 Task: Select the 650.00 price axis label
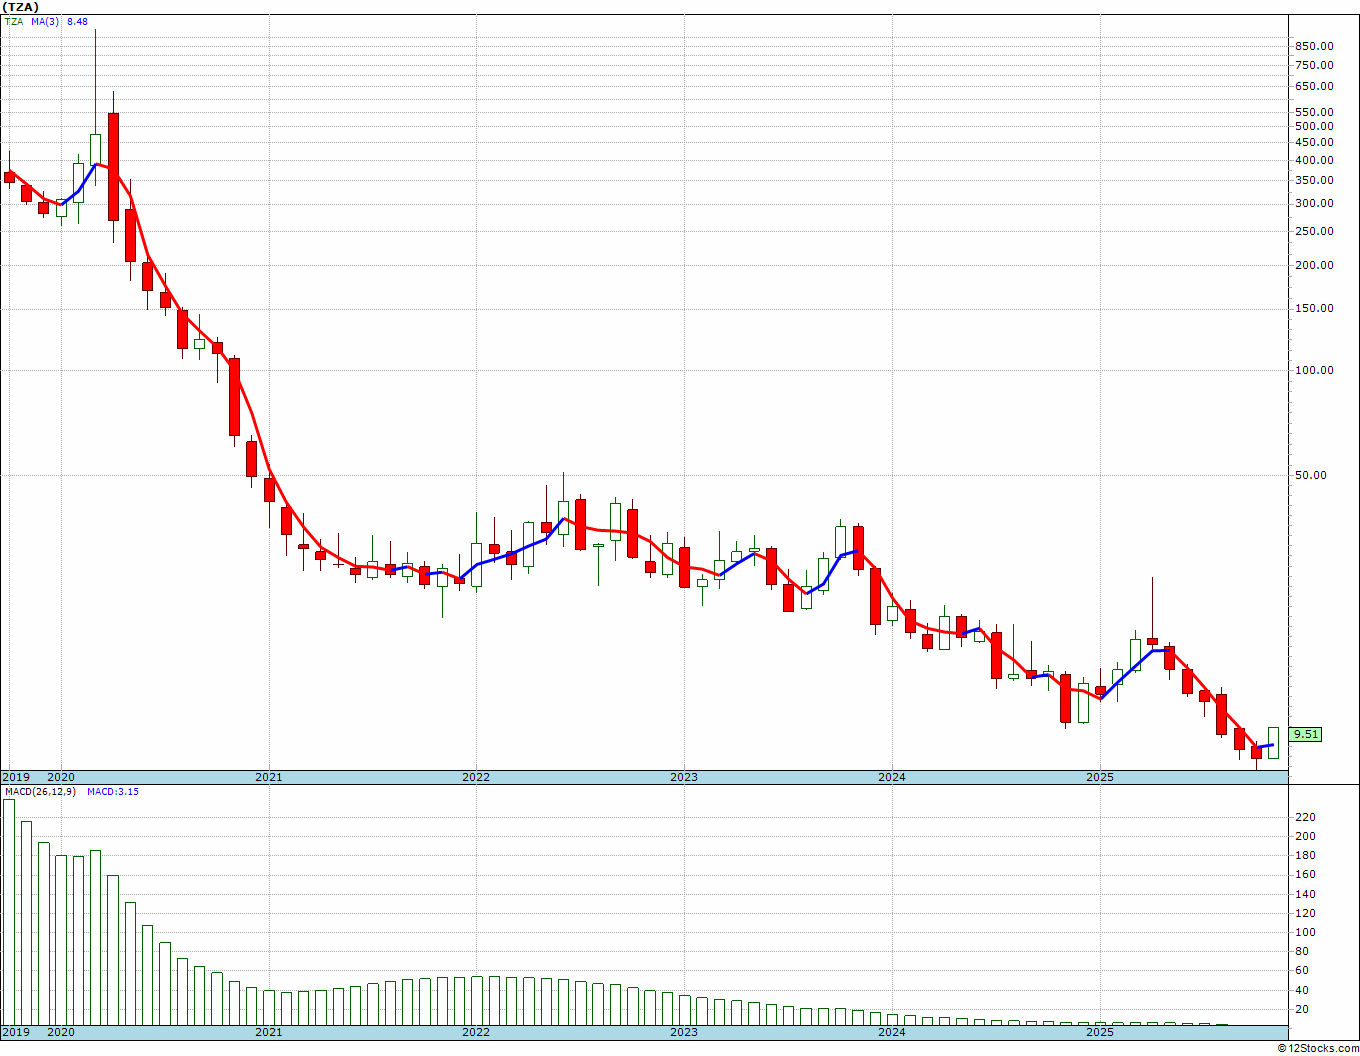pyautogui.click(x=1313, y=86)
